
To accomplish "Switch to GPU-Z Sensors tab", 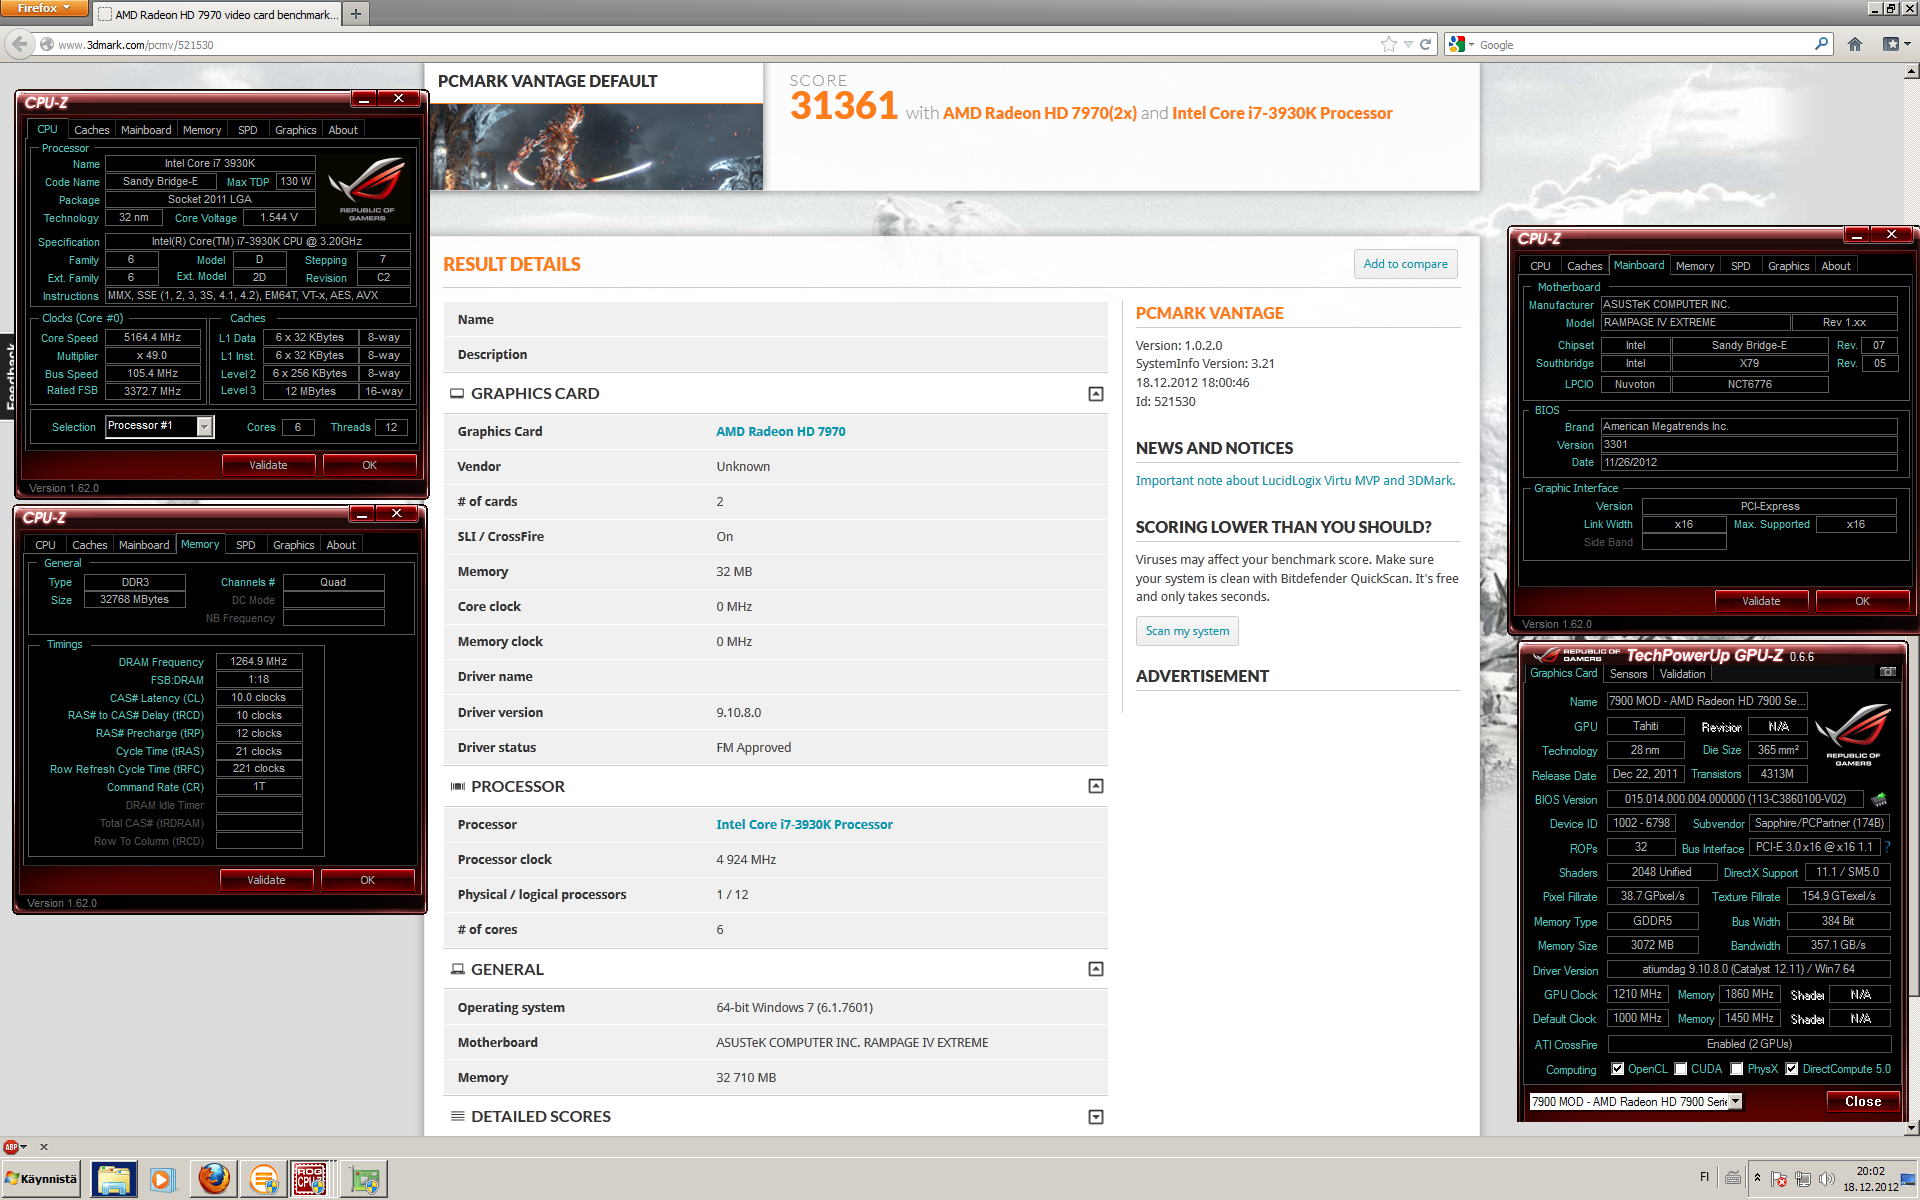I will [x=1628, y=674].
